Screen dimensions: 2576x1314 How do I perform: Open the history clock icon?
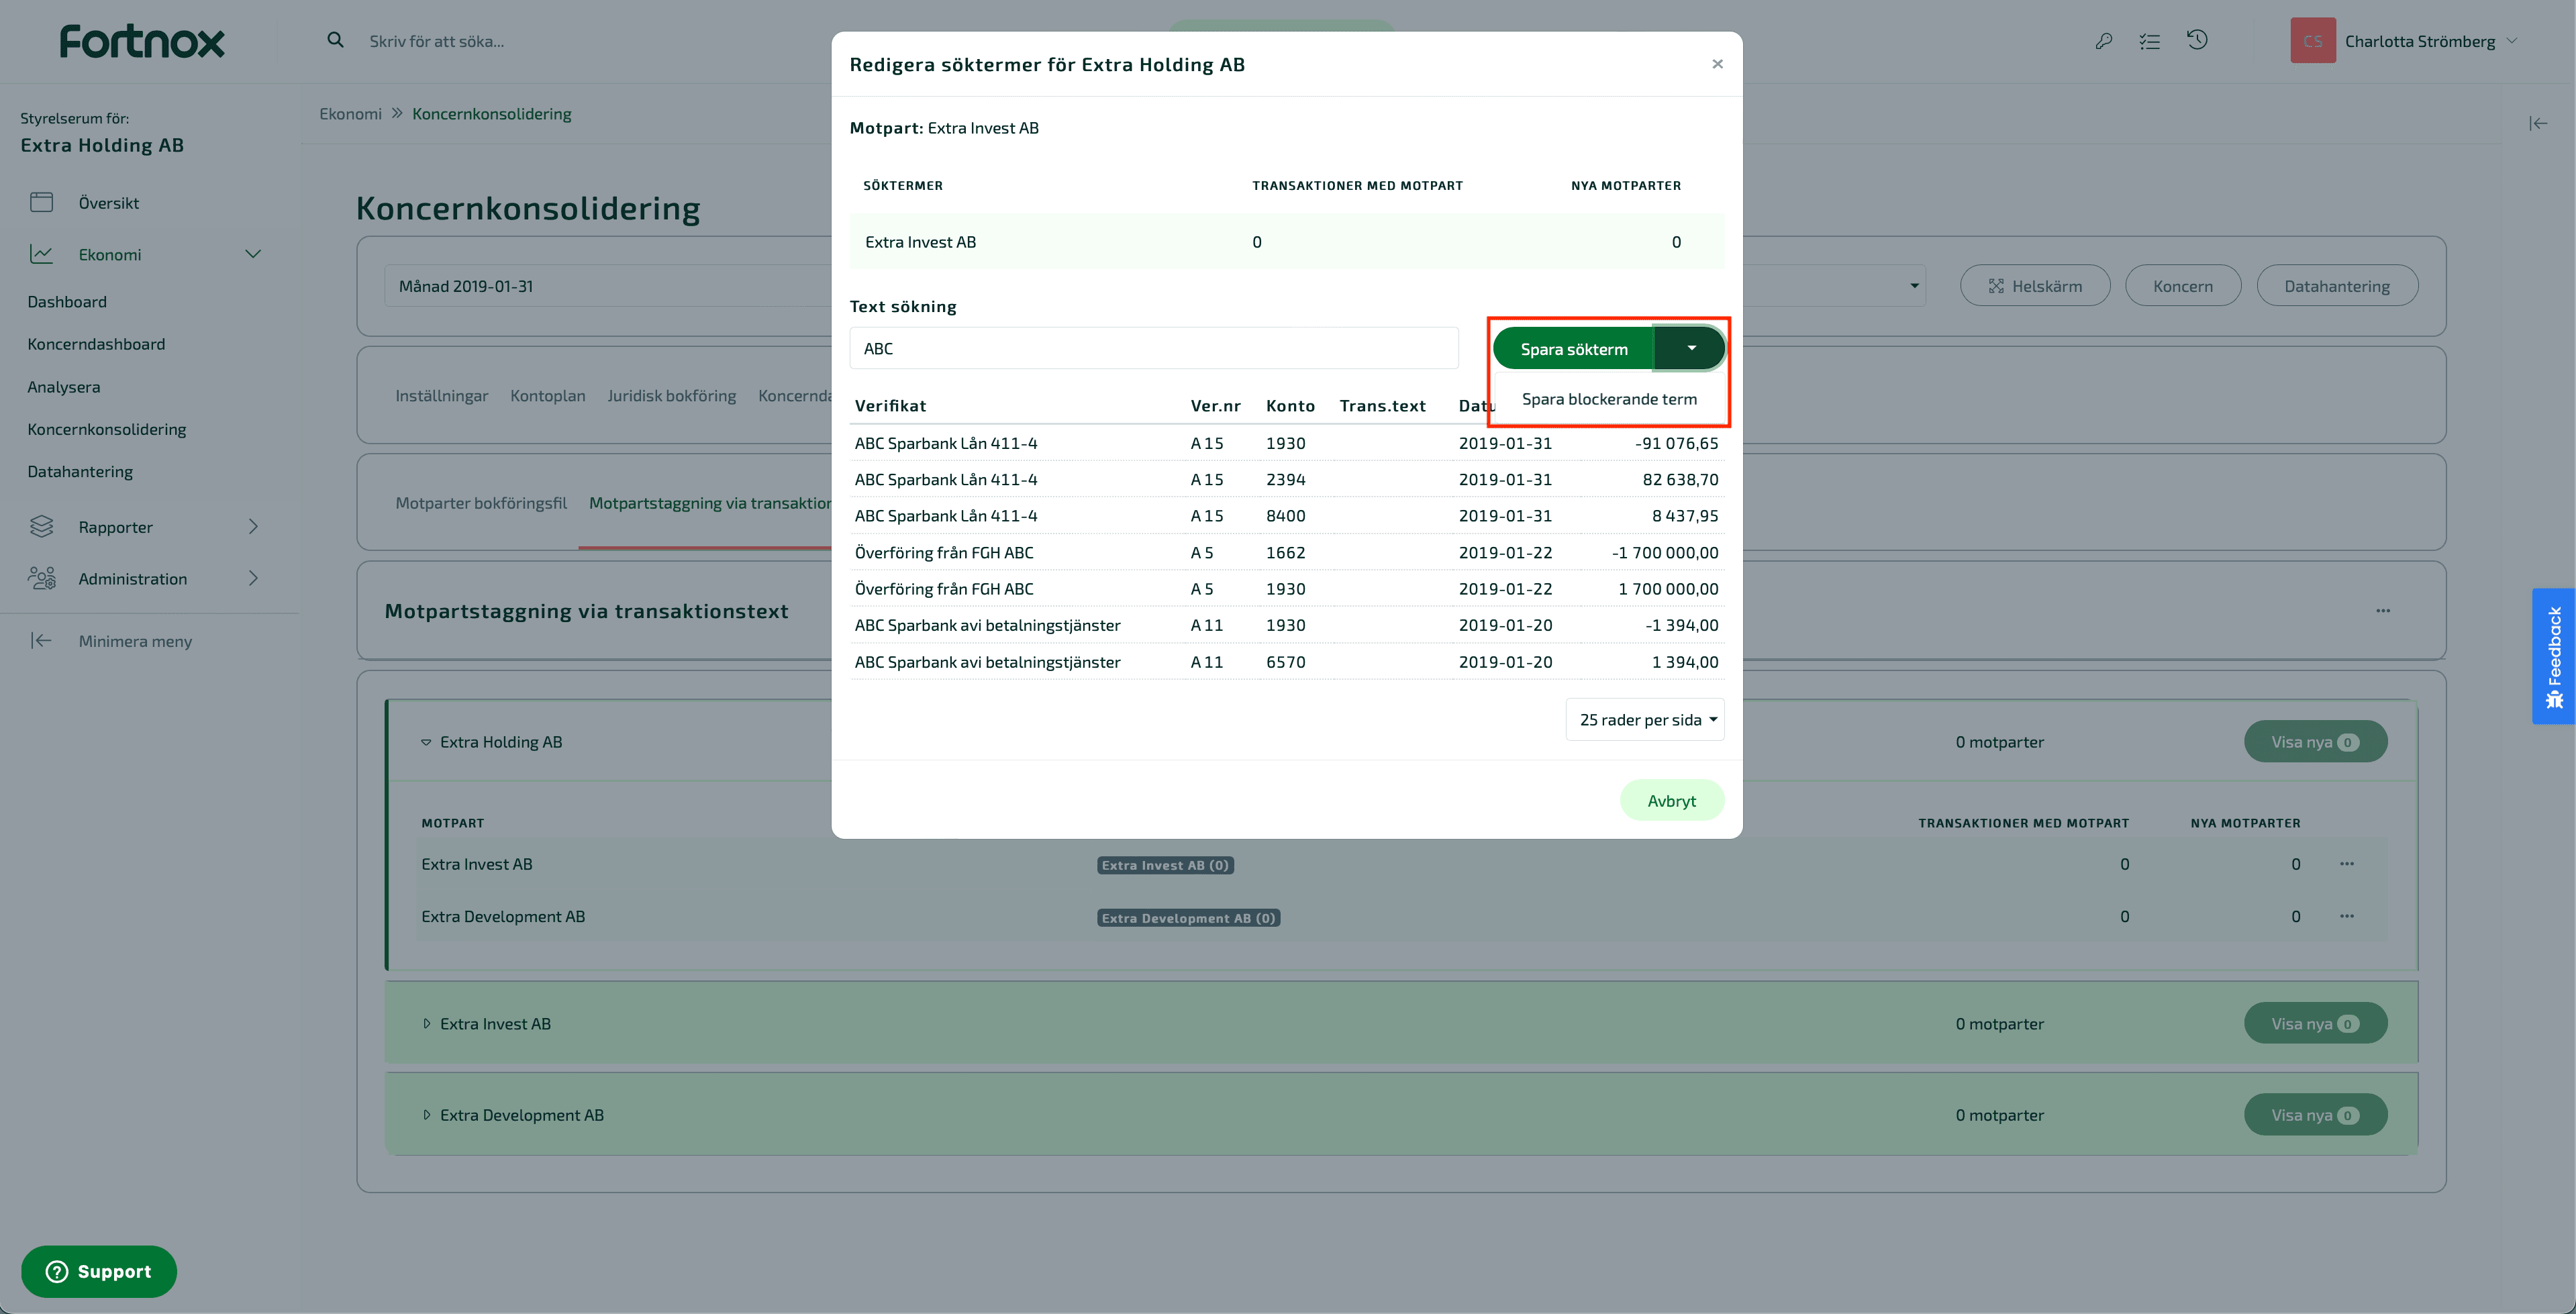2197,40
